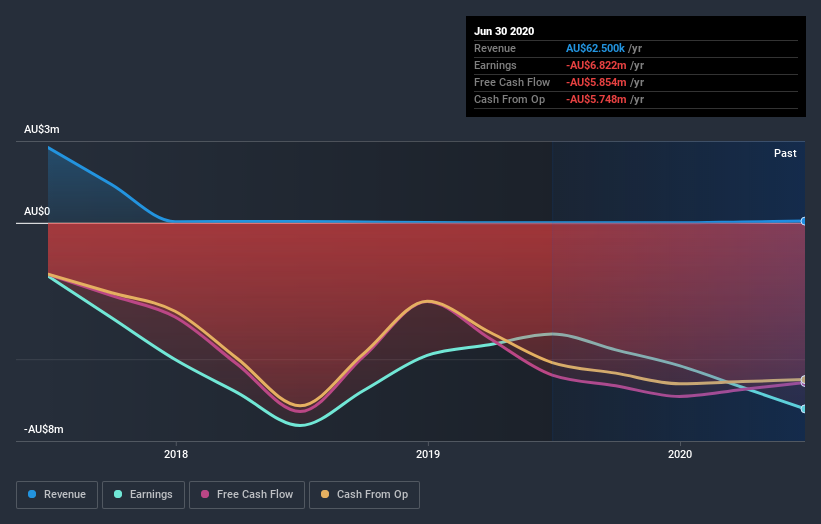The width and height of the screenshot is (821, 524).
Task: Click the Jun 30 2020 tooltip date
Action: pyautogui.click(x=504, y=31)
